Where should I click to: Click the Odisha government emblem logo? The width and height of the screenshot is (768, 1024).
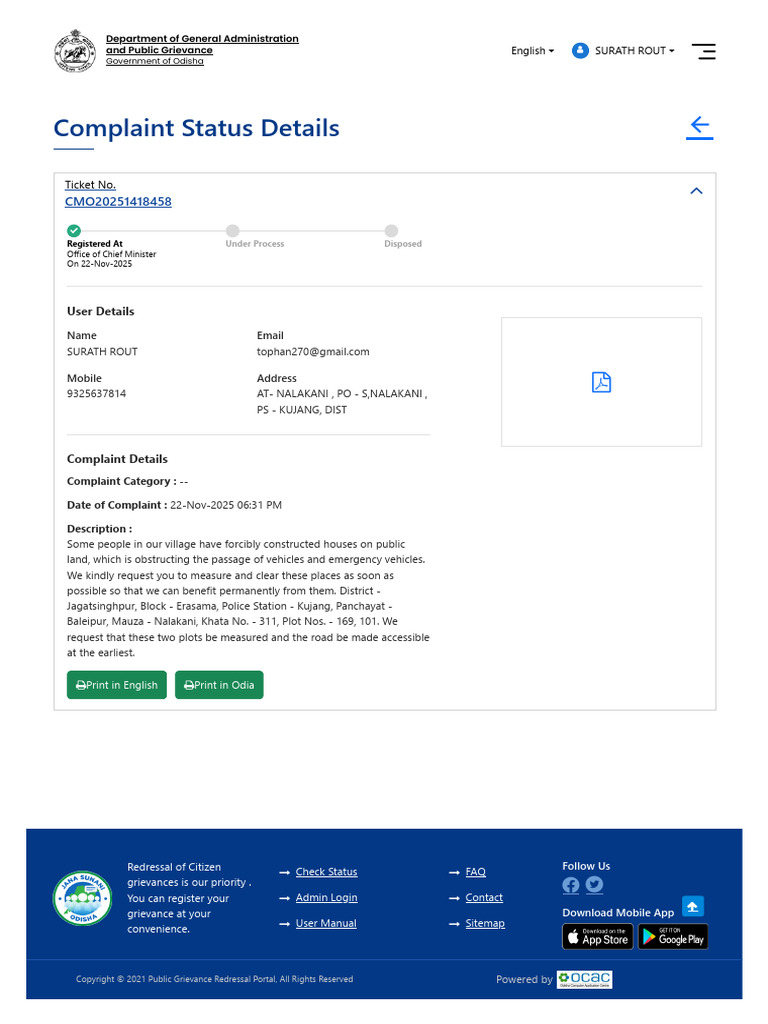[75, 50]
